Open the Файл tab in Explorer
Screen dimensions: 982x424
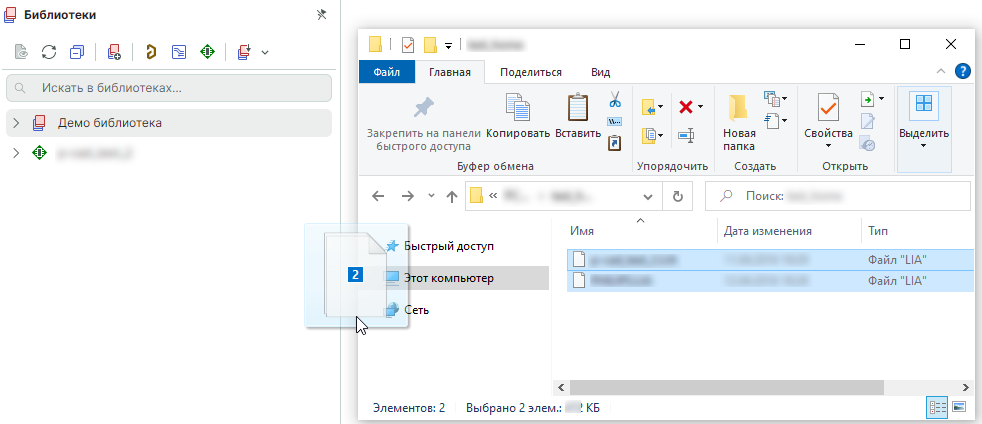[x=386, y=72]
